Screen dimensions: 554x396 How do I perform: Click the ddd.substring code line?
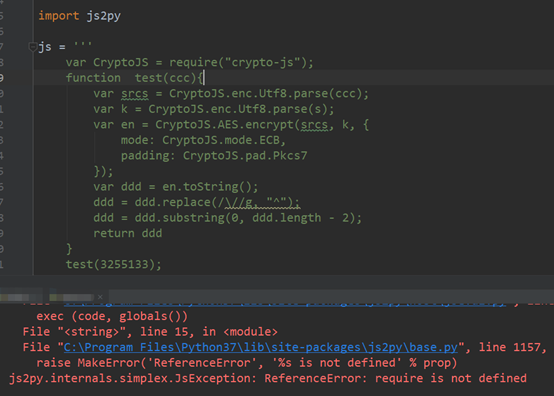point(228,218)
